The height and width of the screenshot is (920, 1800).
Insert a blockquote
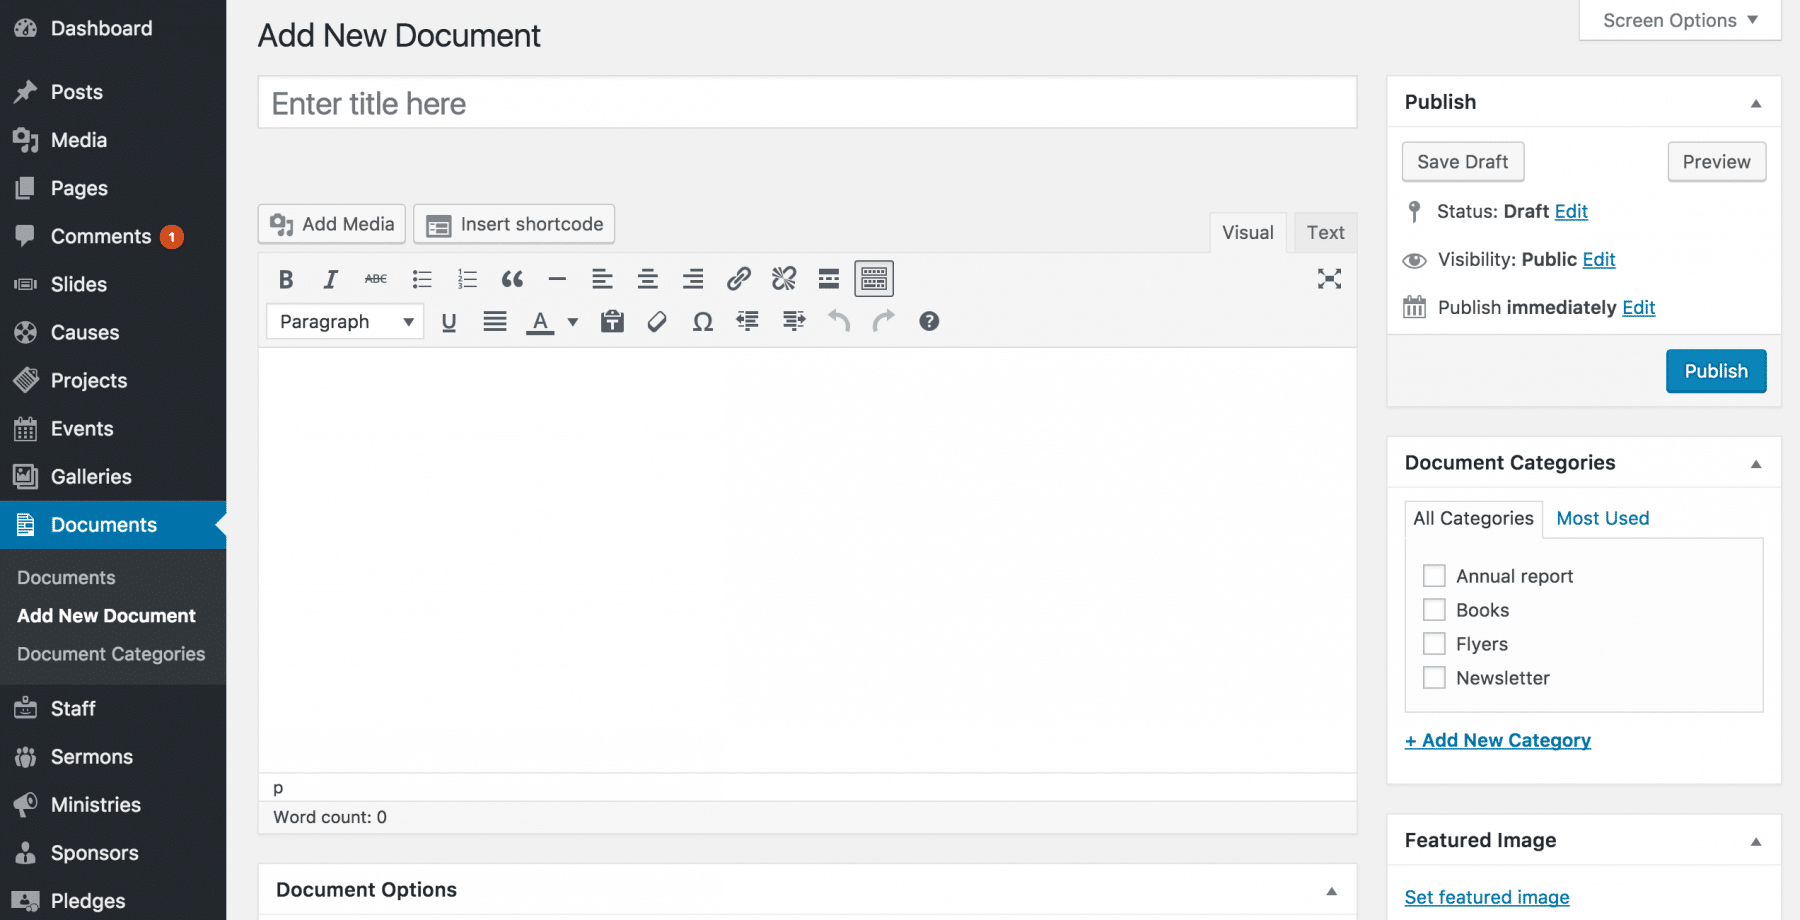click(x=512, y=279)
